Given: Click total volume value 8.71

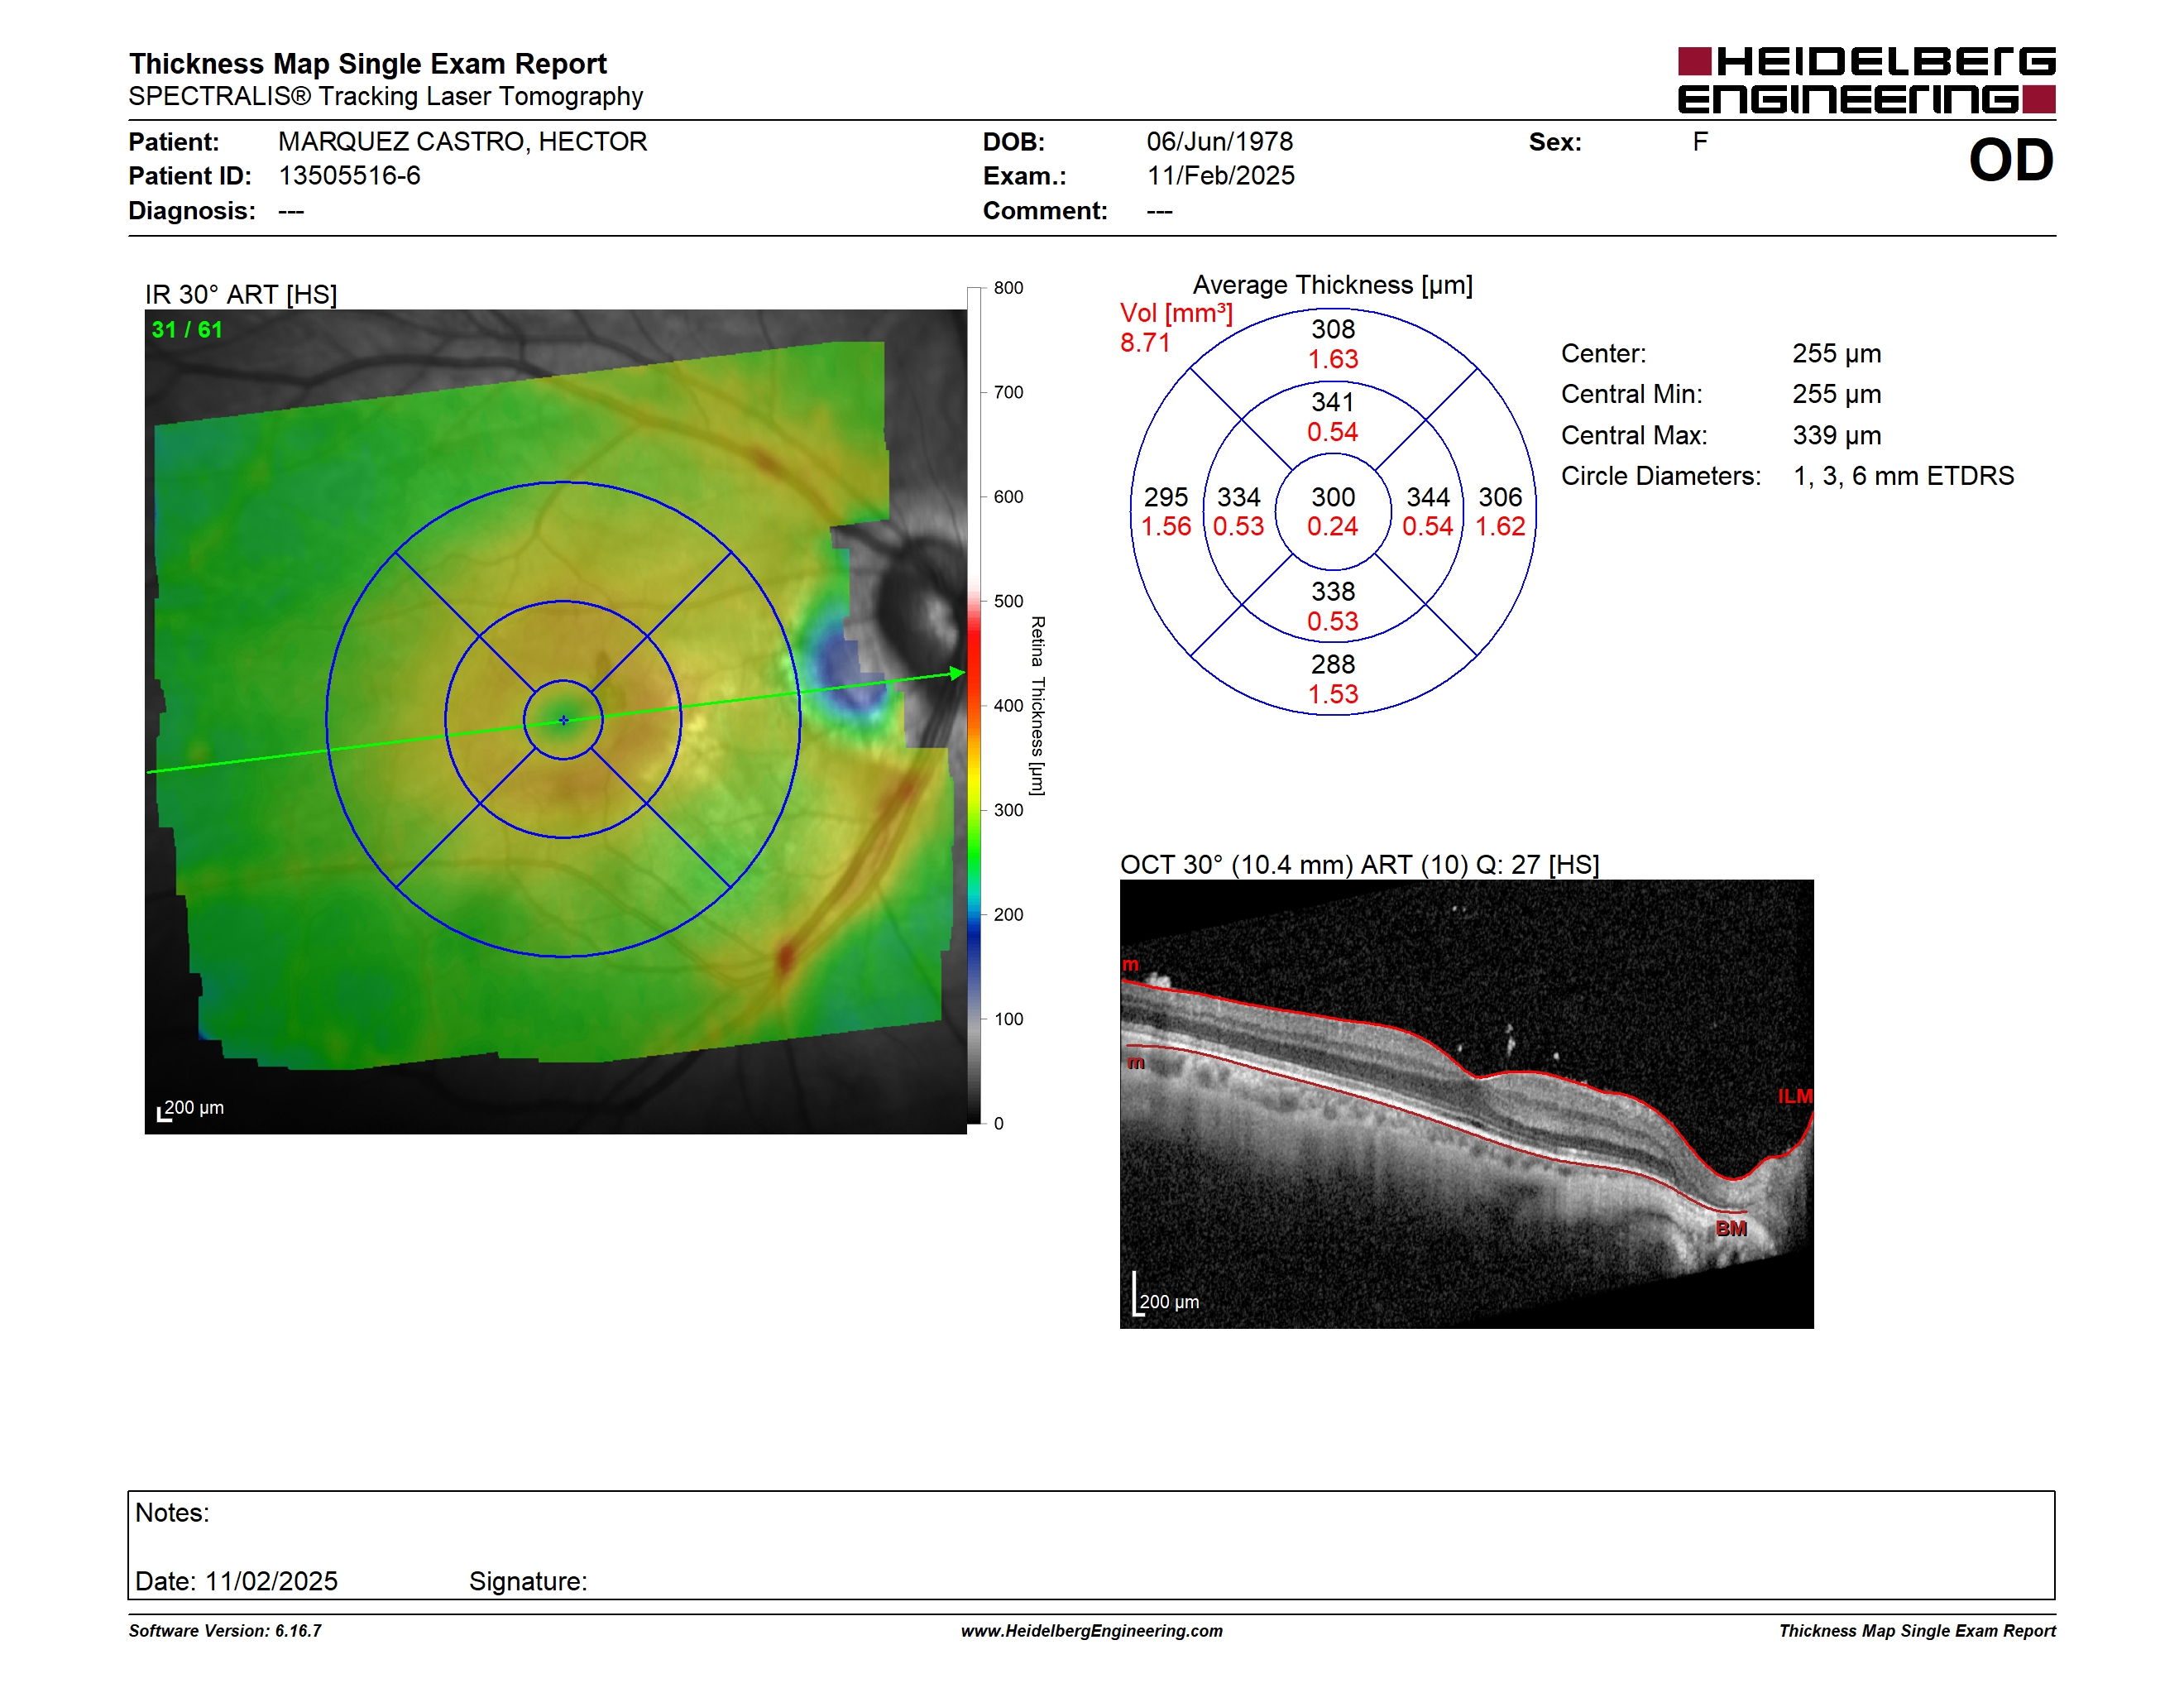Looking at the screenshot, I should coord(1145,343).
